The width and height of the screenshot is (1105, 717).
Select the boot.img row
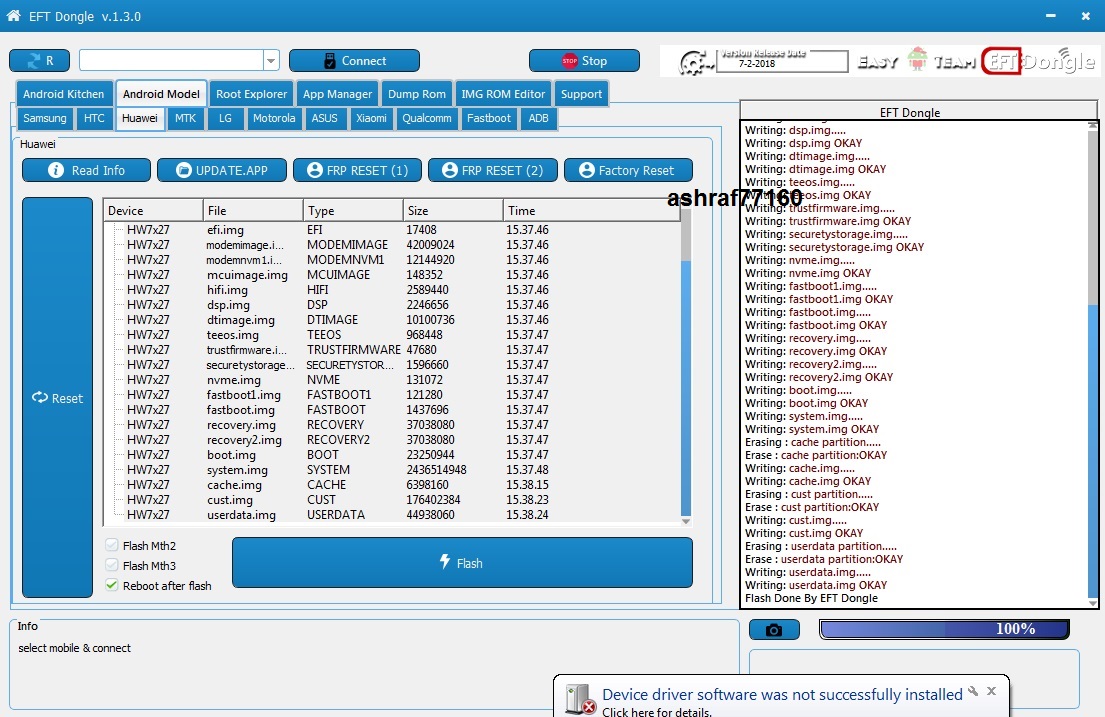click(x=392, y=455)
